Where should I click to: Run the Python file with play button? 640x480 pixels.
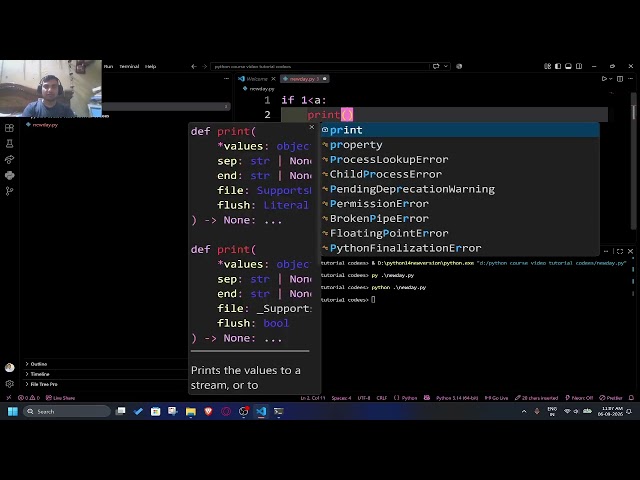coord(604,79)
